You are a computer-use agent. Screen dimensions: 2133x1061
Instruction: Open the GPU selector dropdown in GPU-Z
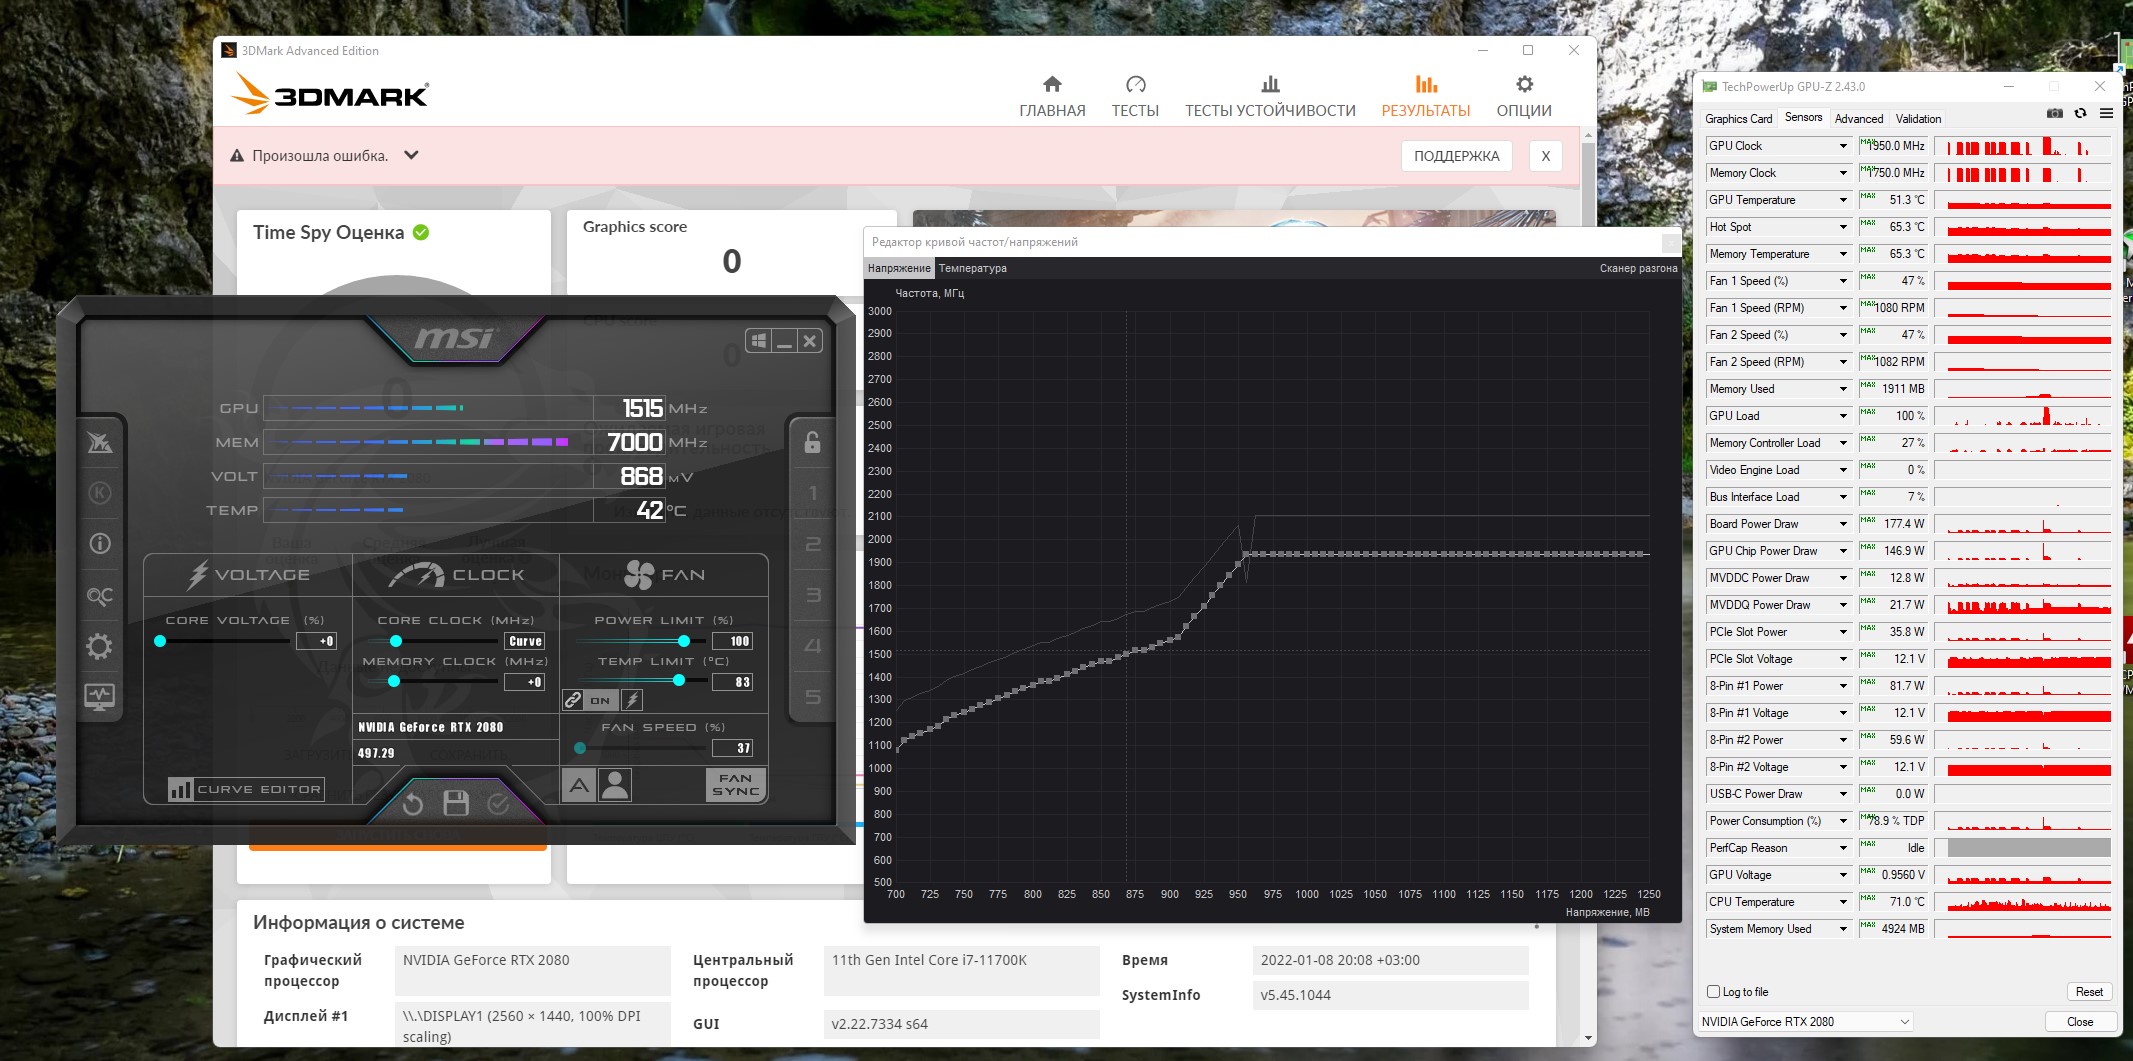[1806, 1022]
